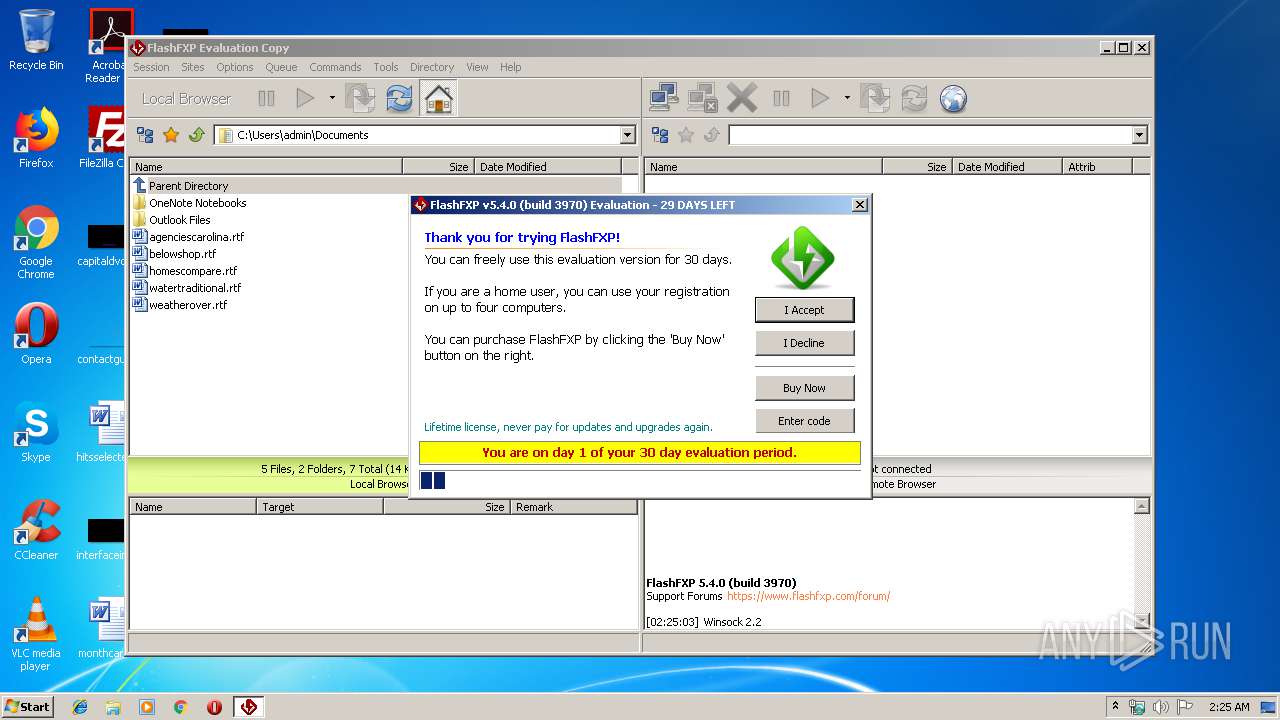Select belowshop.rtf file

coord(174,254)
